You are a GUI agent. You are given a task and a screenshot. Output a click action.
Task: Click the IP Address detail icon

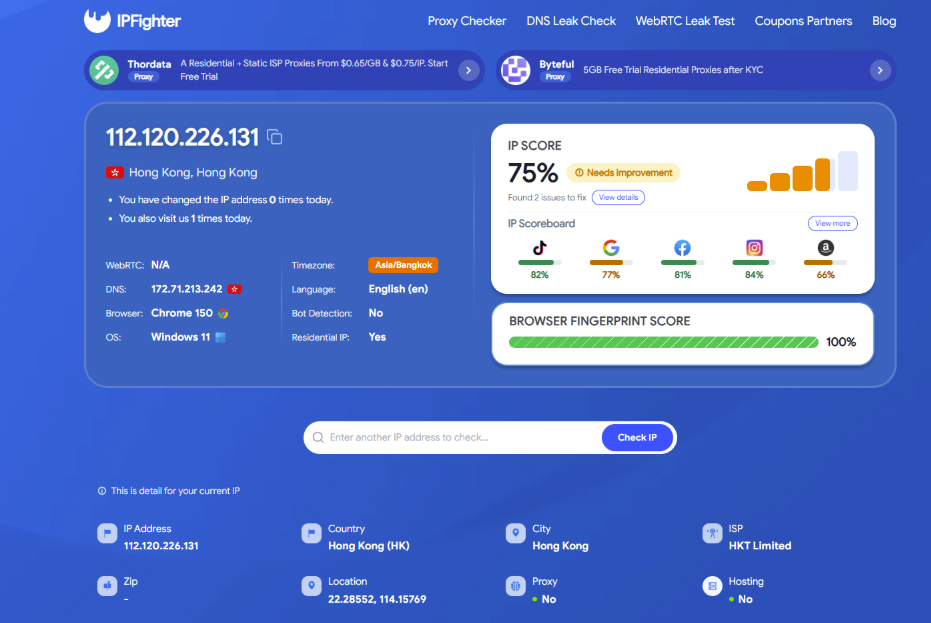pyautogui.click(x=107, y=533)
